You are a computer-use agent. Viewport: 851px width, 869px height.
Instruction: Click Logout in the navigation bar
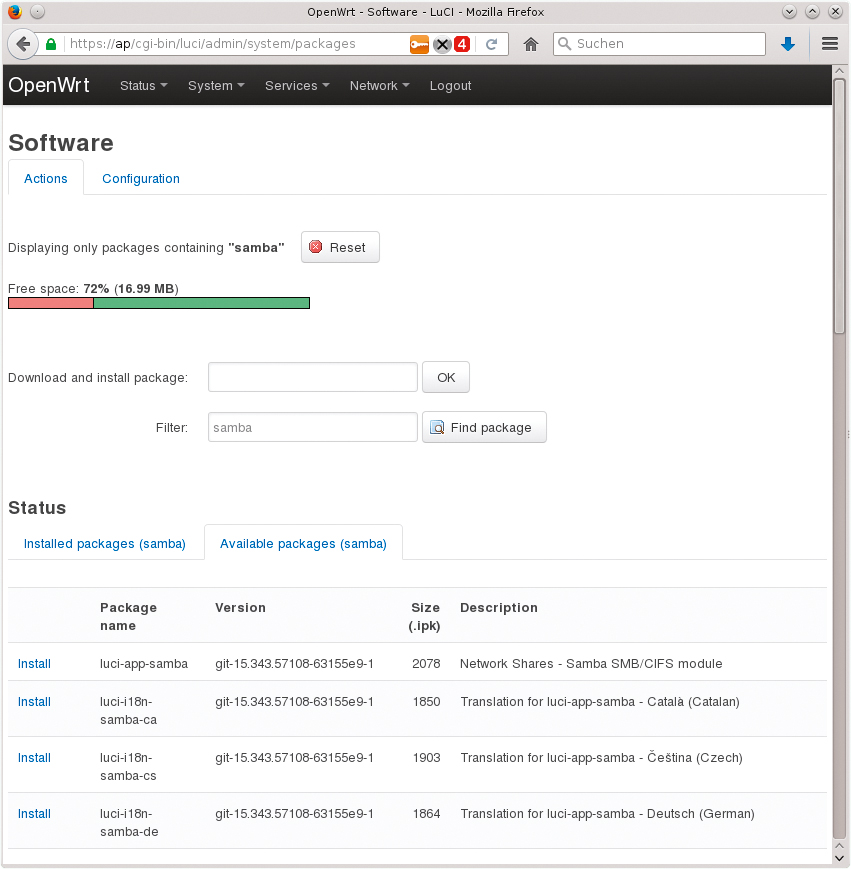click(450, 86)
